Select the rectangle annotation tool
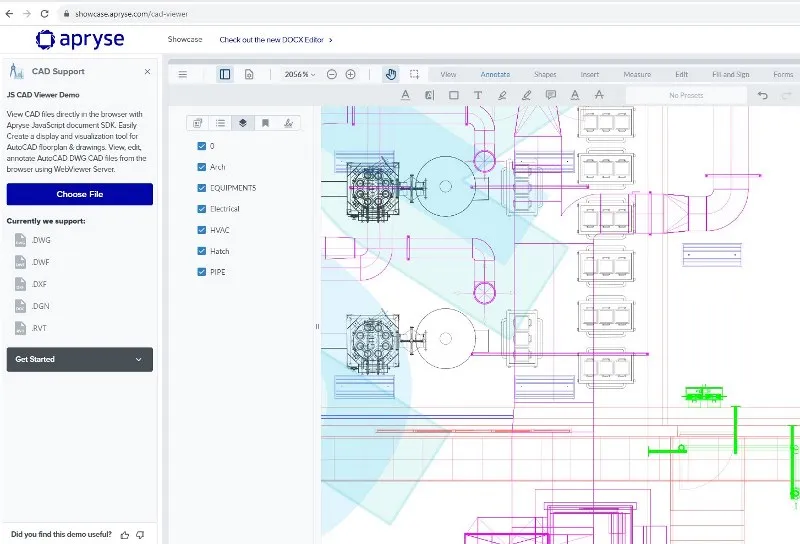This screenshot has height=544, width=800. tap(453, 95)
